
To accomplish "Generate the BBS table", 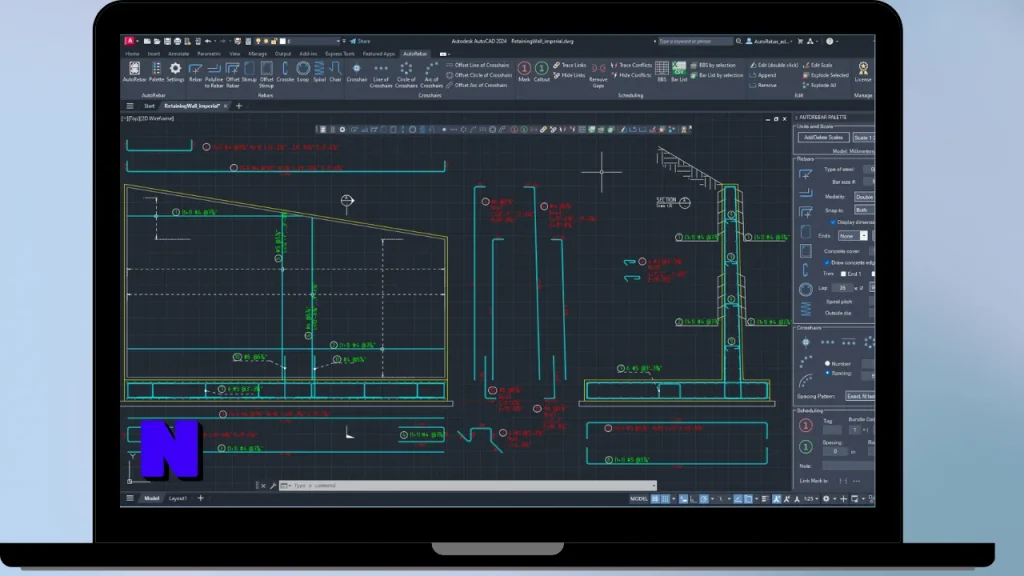I will coord(662,71).
